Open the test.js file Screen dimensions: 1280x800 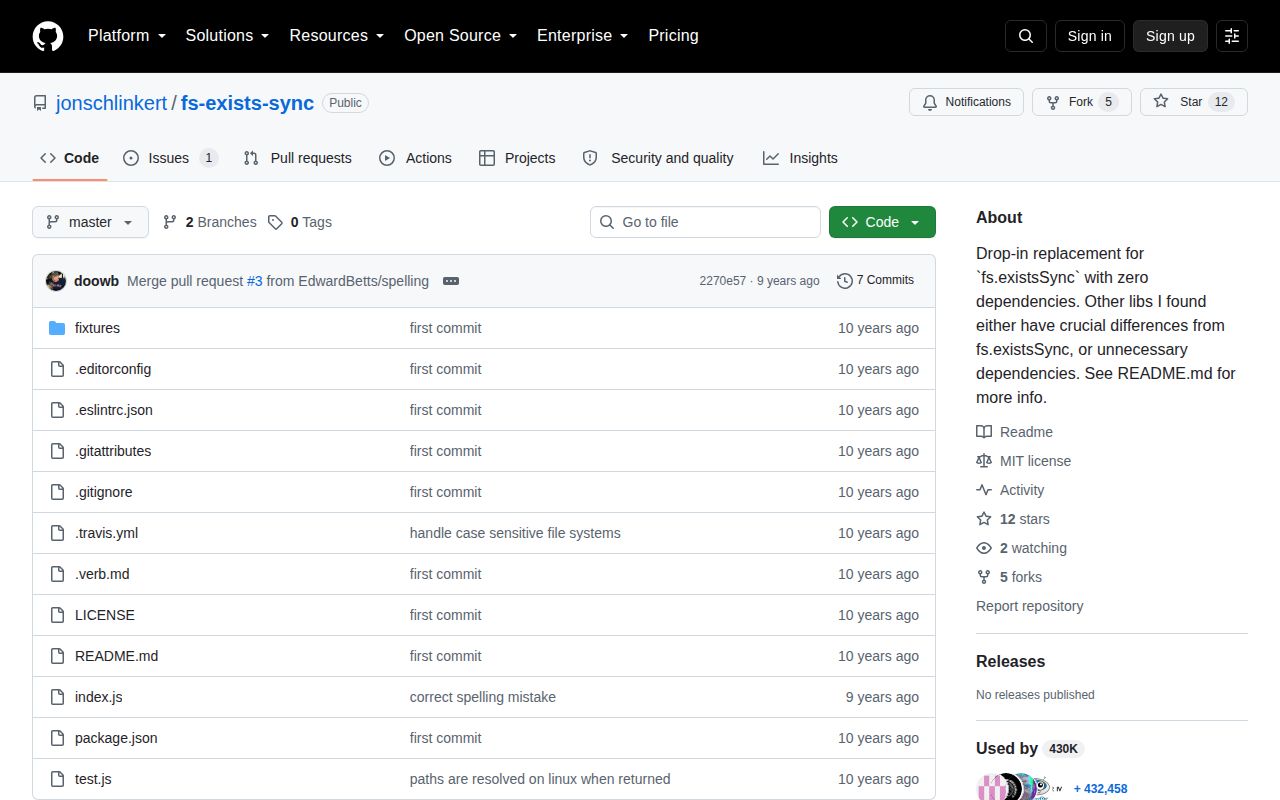(x=93, y=779)
